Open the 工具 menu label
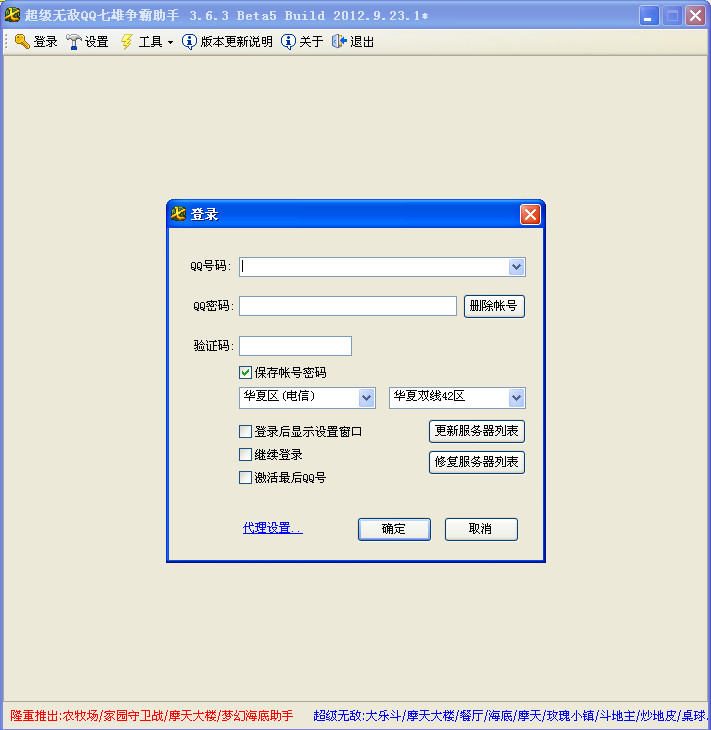The image size is (711, 730). (150, 41)
